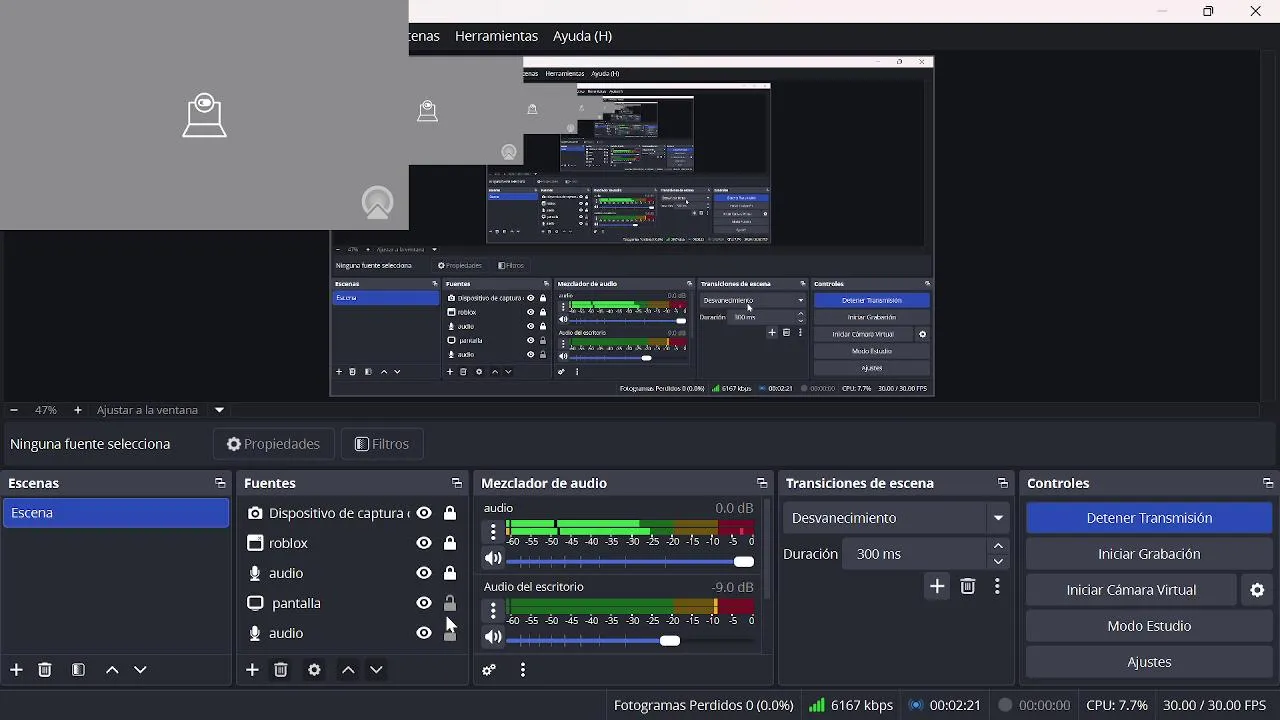The width and height of the screenshot is (1280, 720).
Task: Select the pantalla source row
Action: pyautogui.click(x=352, y=603)
